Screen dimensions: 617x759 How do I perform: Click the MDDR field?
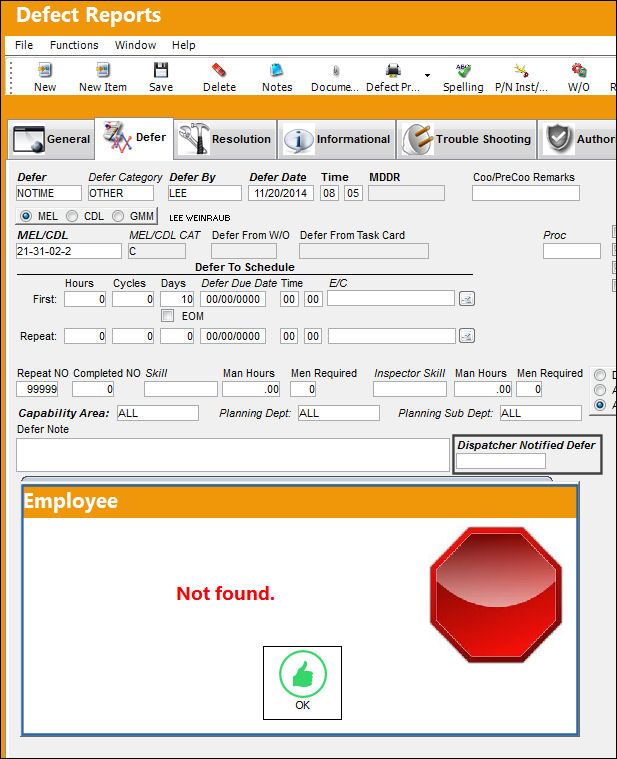(406, 193)
